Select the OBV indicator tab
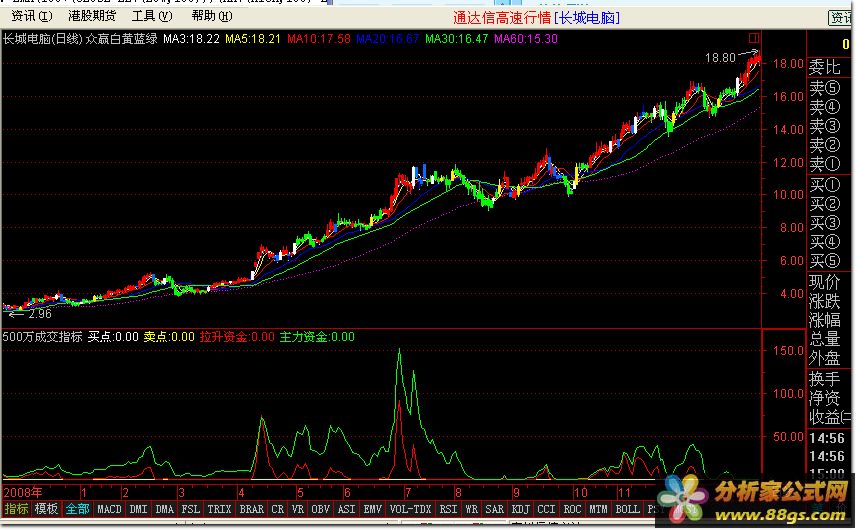The image size is (857, 530). click(x=321, y=509)
